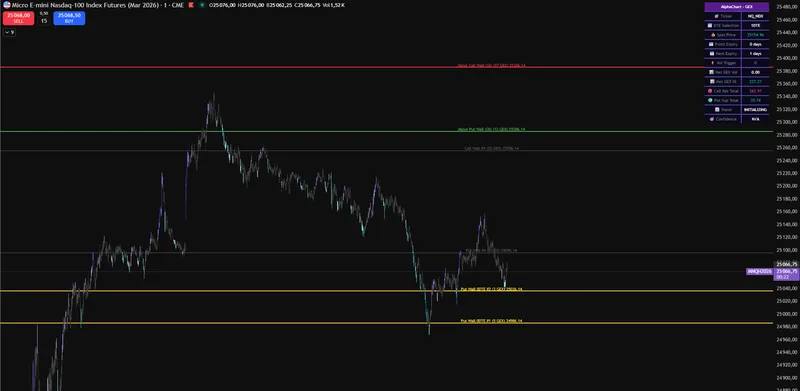Click the Vol 1,52 K readout

334,5
